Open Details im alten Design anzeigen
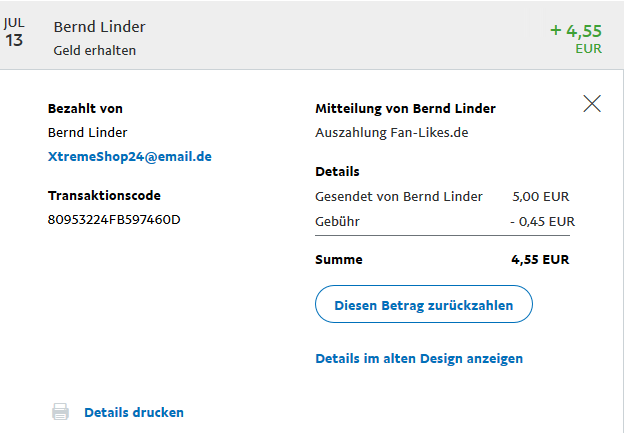 coord(419,358)
